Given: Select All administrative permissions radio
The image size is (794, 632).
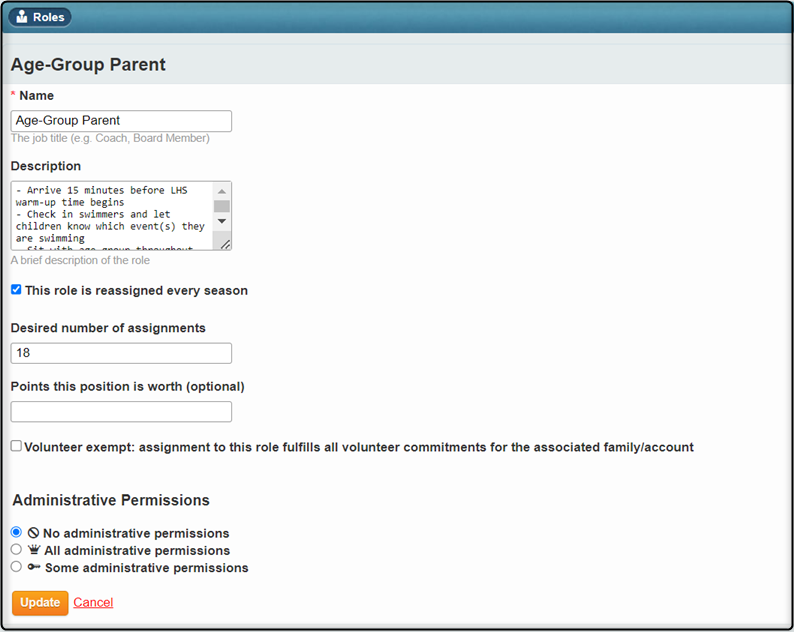Looking at the screenshot, I should pos(16,549).
